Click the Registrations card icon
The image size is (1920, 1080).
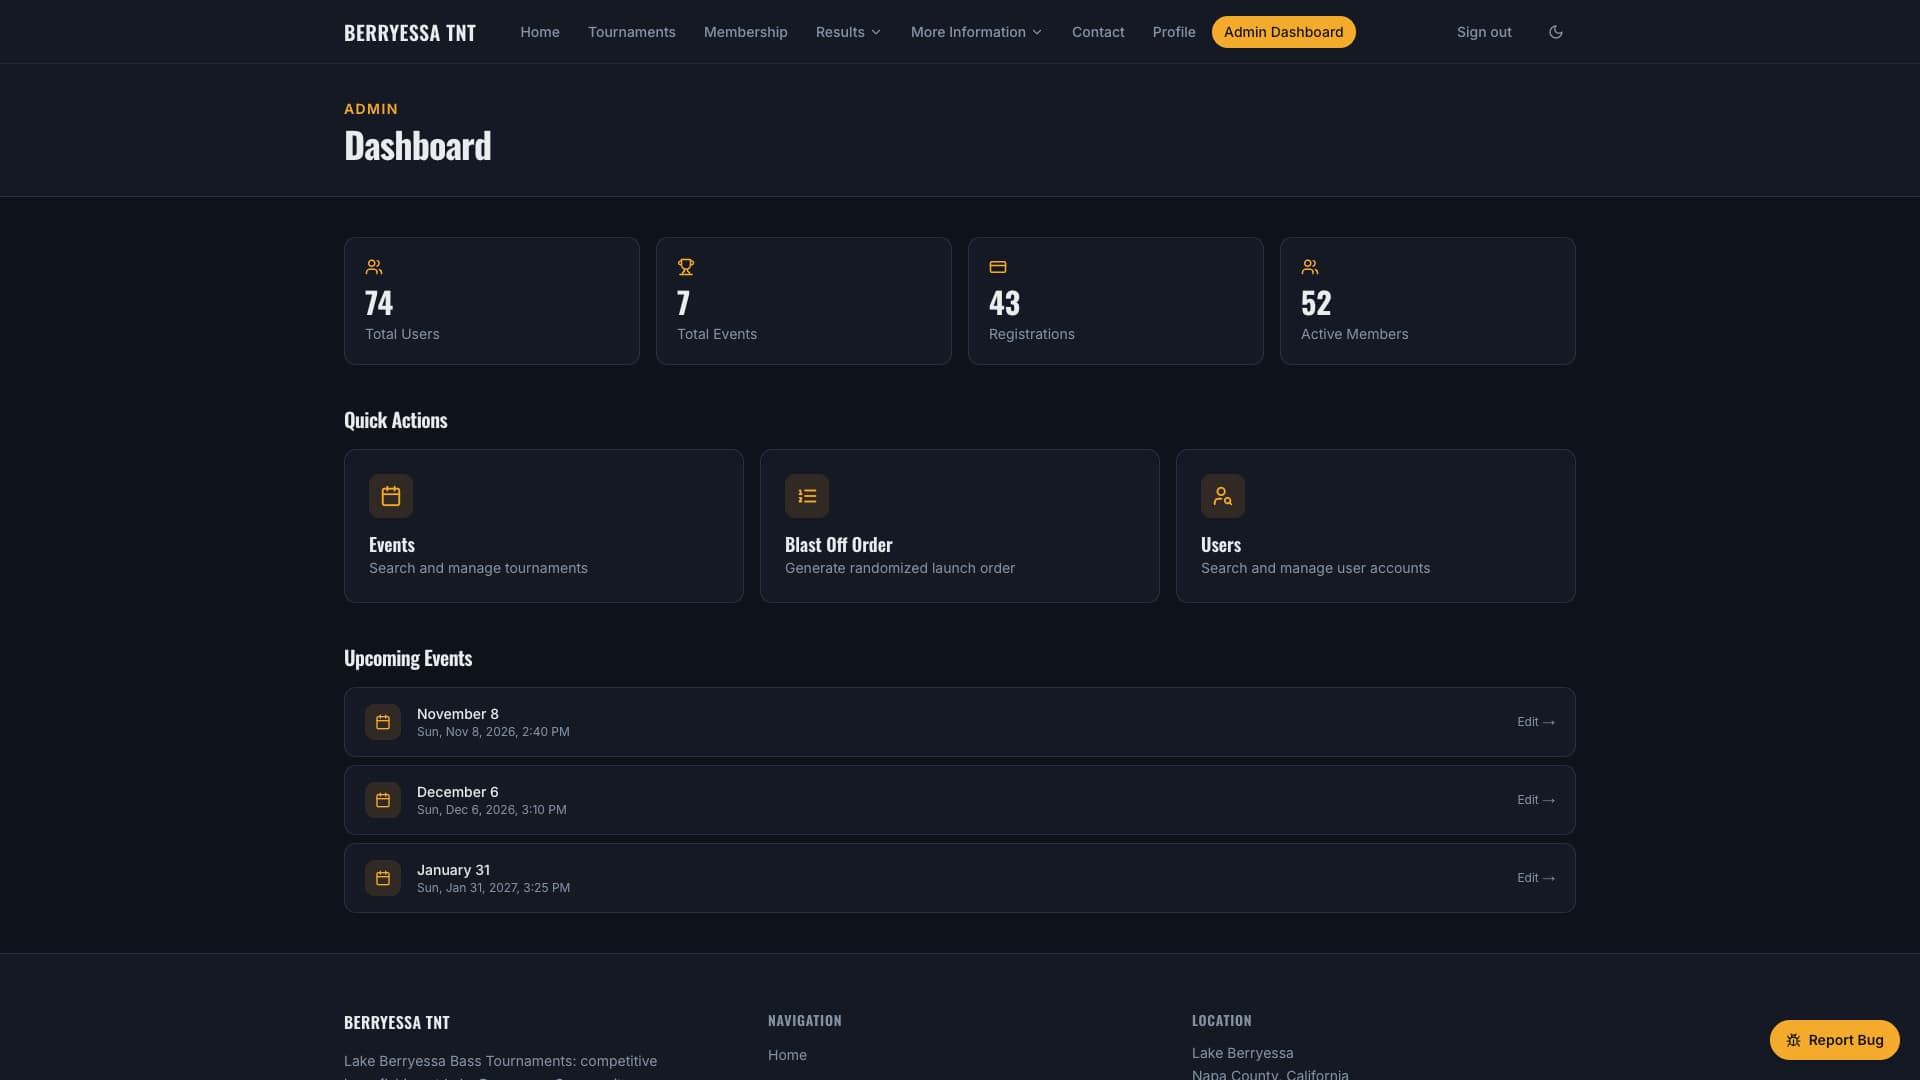click(x=998, y=267)
